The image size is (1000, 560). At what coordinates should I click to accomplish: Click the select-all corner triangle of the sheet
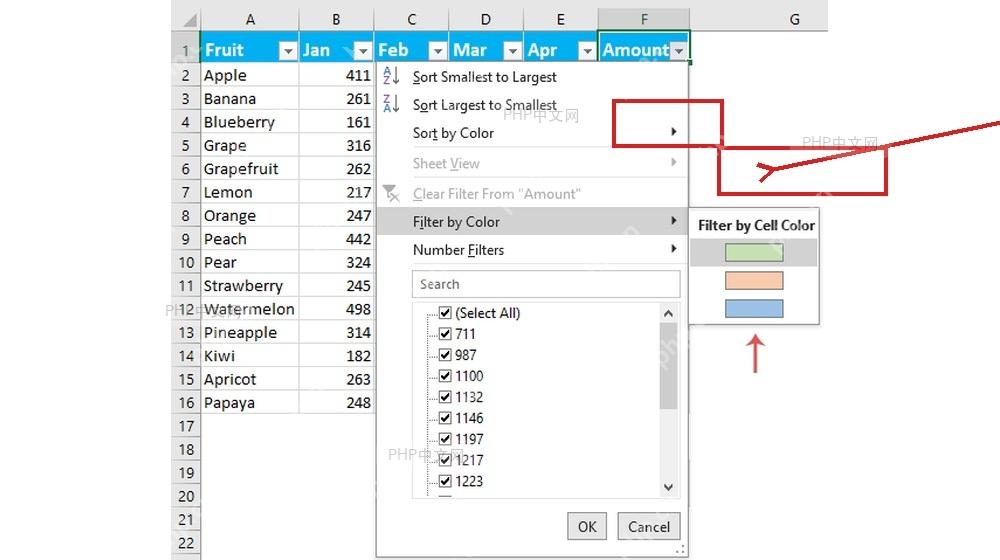[x=189, y=20]
